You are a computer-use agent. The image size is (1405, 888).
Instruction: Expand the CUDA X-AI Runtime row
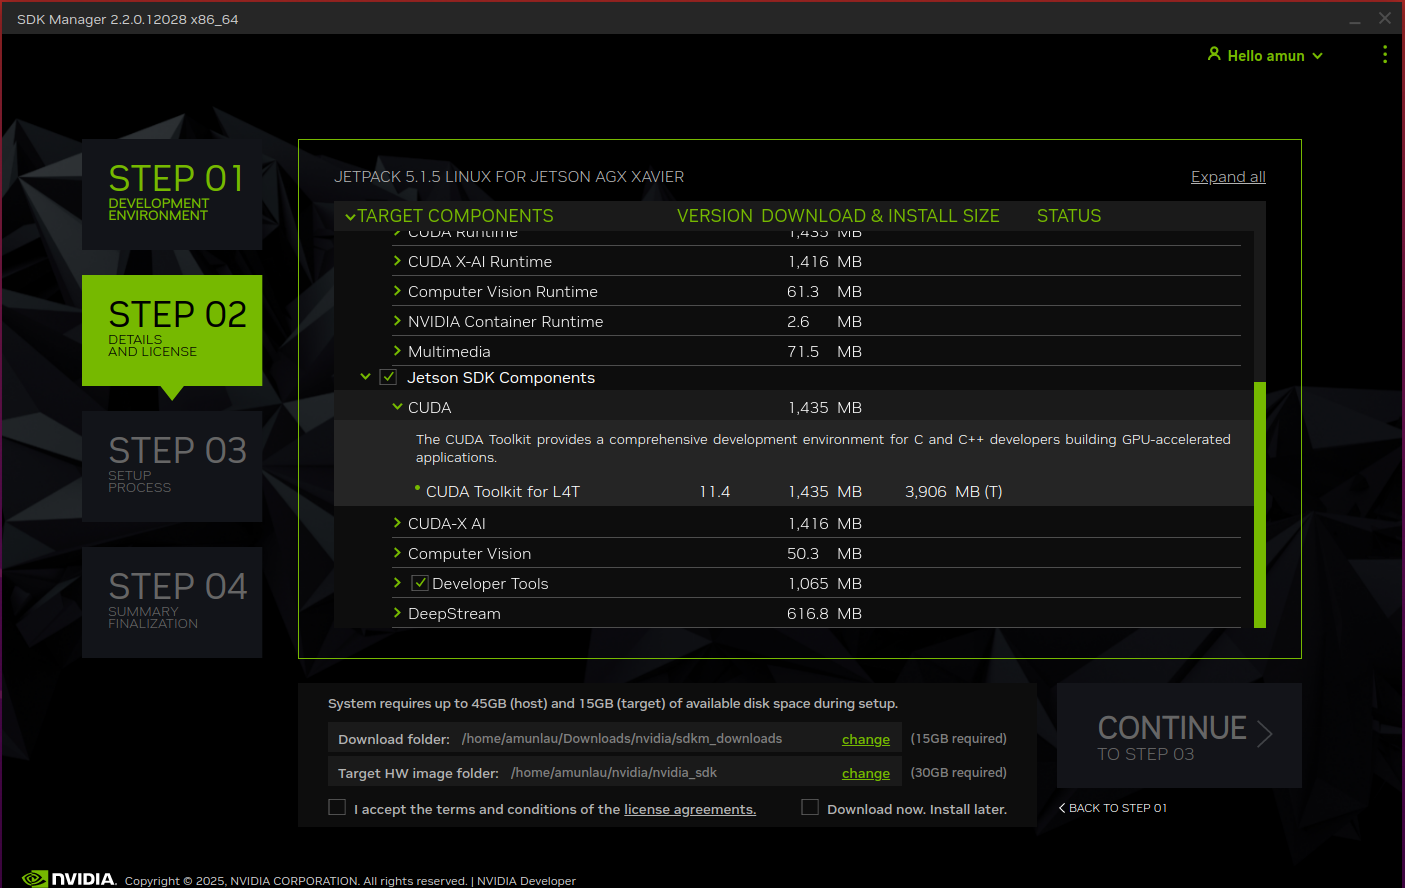[397, 261]
